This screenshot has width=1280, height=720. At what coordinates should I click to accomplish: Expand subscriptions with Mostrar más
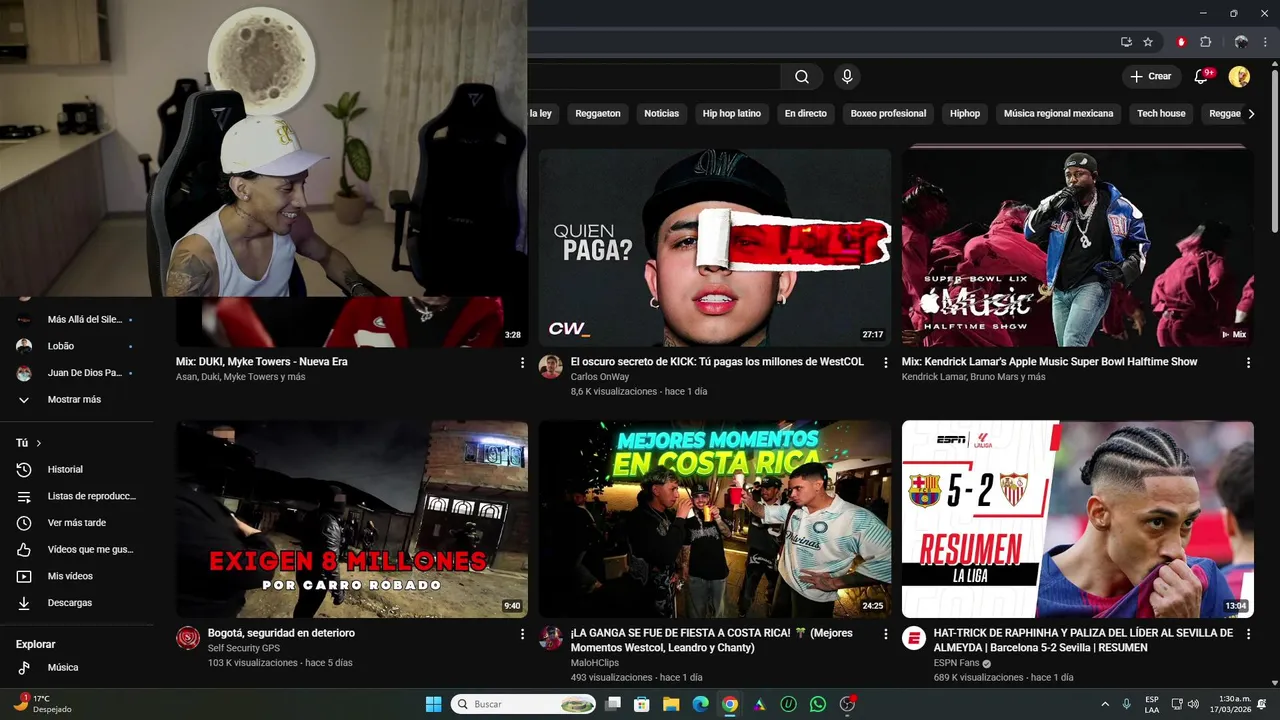click(77, 400)
